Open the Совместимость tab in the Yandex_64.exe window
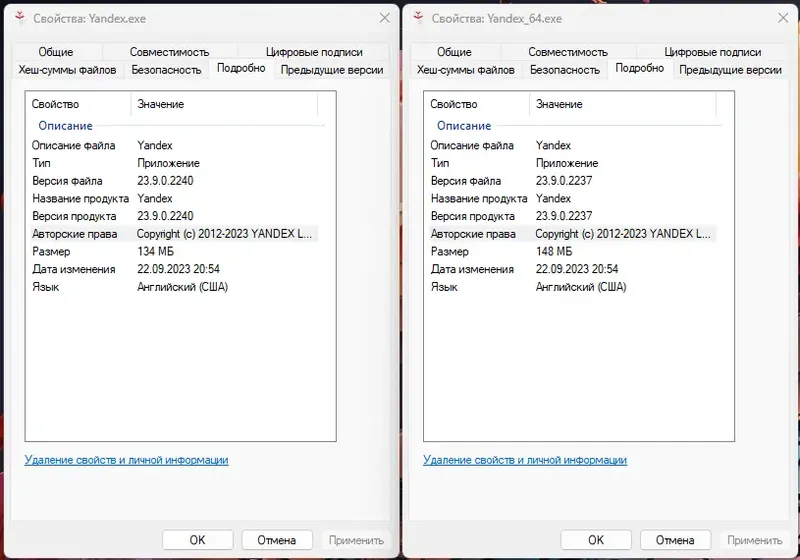 (x=568, y=52)
